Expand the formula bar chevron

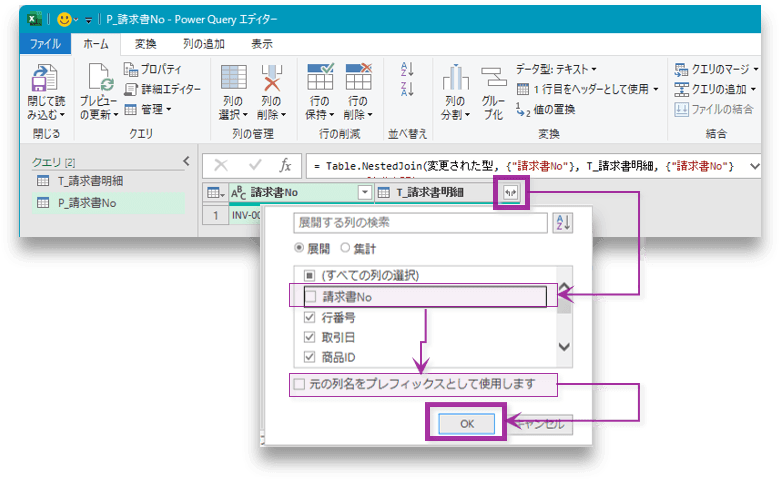pyautogui.click(x=754, y=165)
